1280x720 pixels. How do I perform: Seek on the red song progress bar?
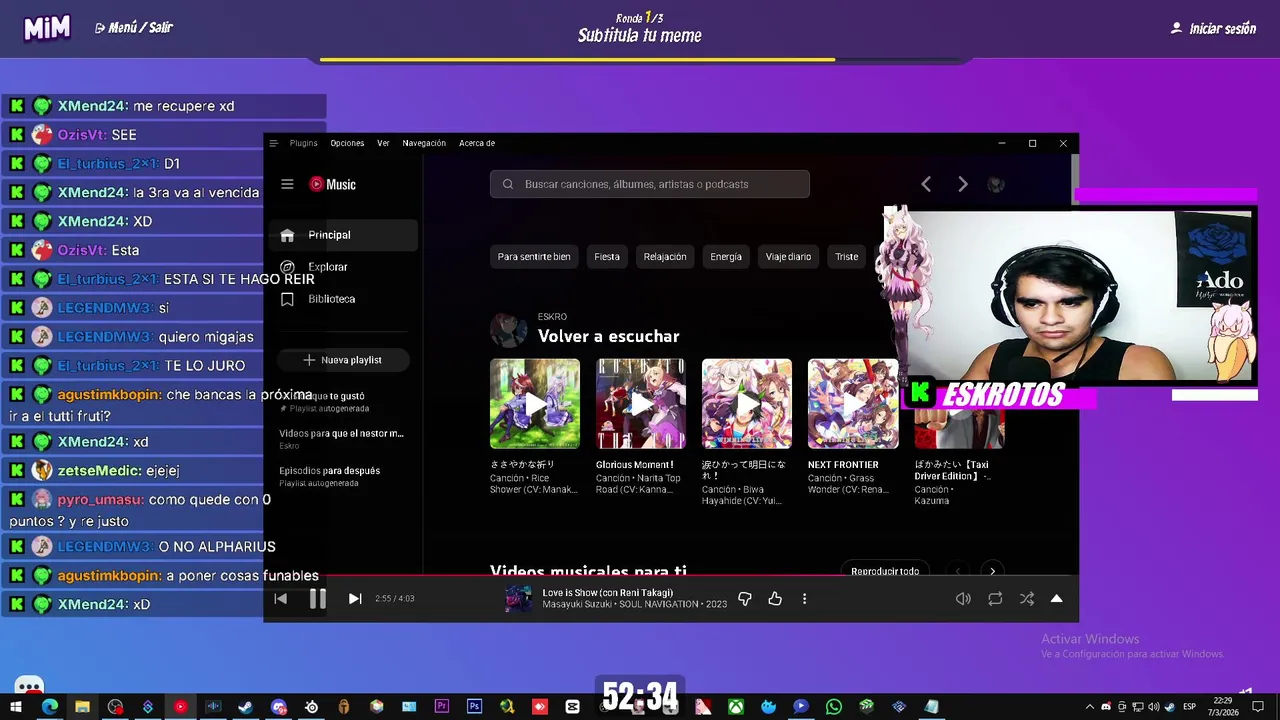tap(671, 575)
